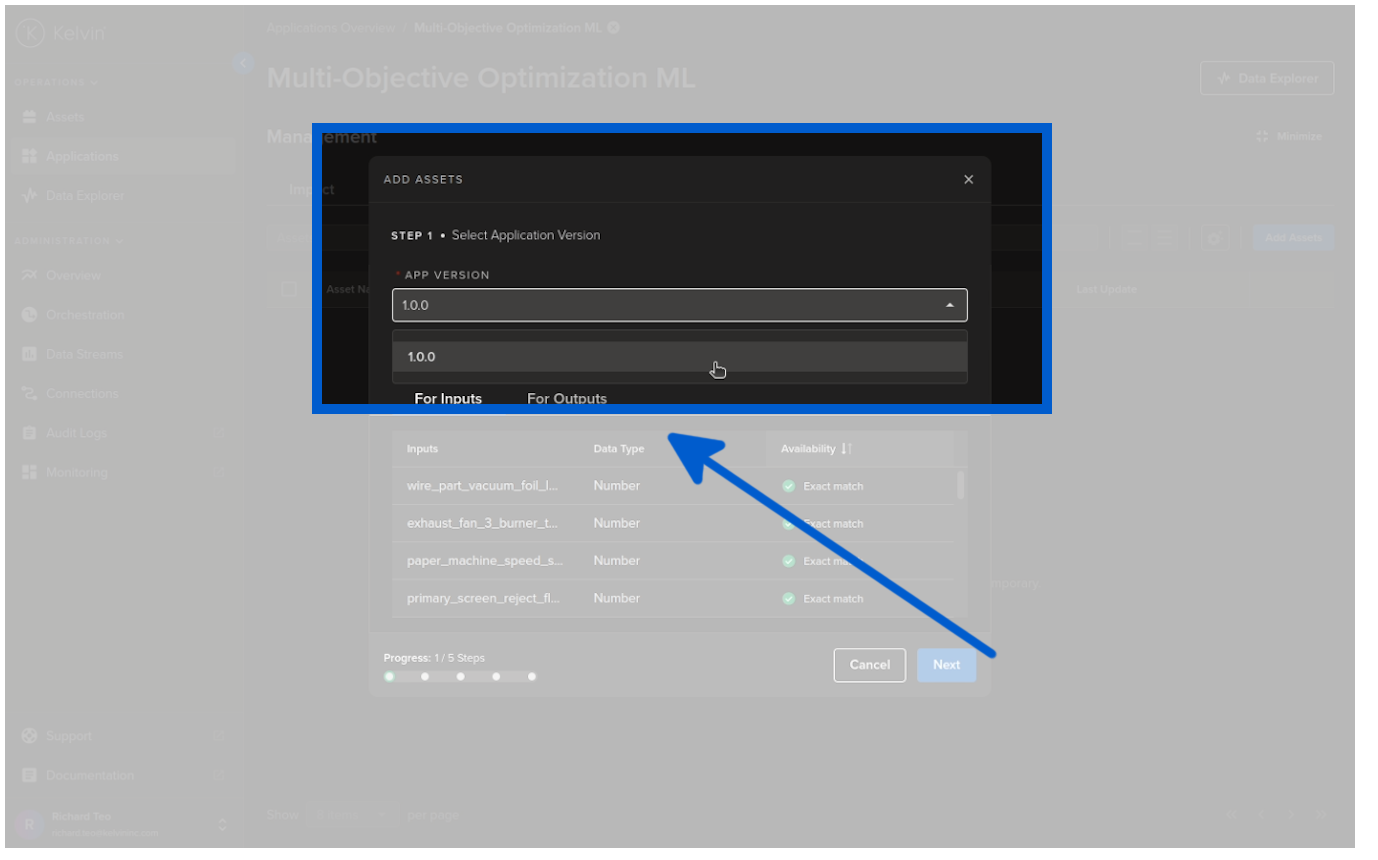1378x860 pixels.
Task: Click the inputs list vertical scrollbar
Action: (x=961, y=485)
